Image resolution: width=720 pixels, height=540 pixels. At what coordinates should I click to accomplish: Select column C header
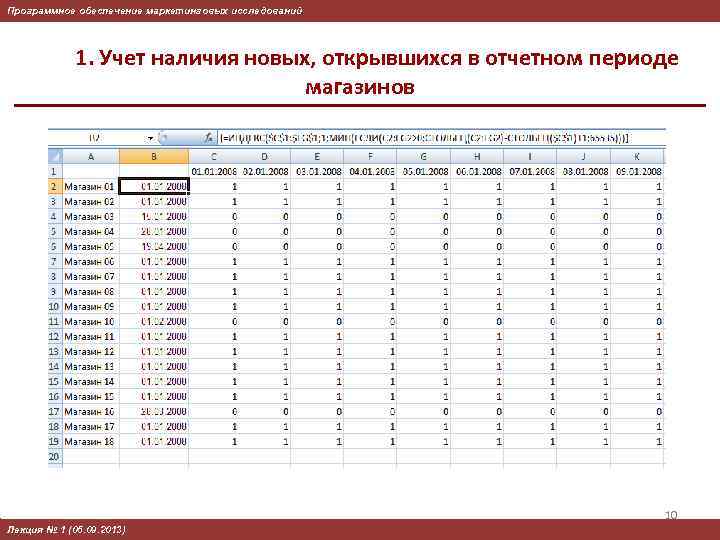tap(214, 157)
